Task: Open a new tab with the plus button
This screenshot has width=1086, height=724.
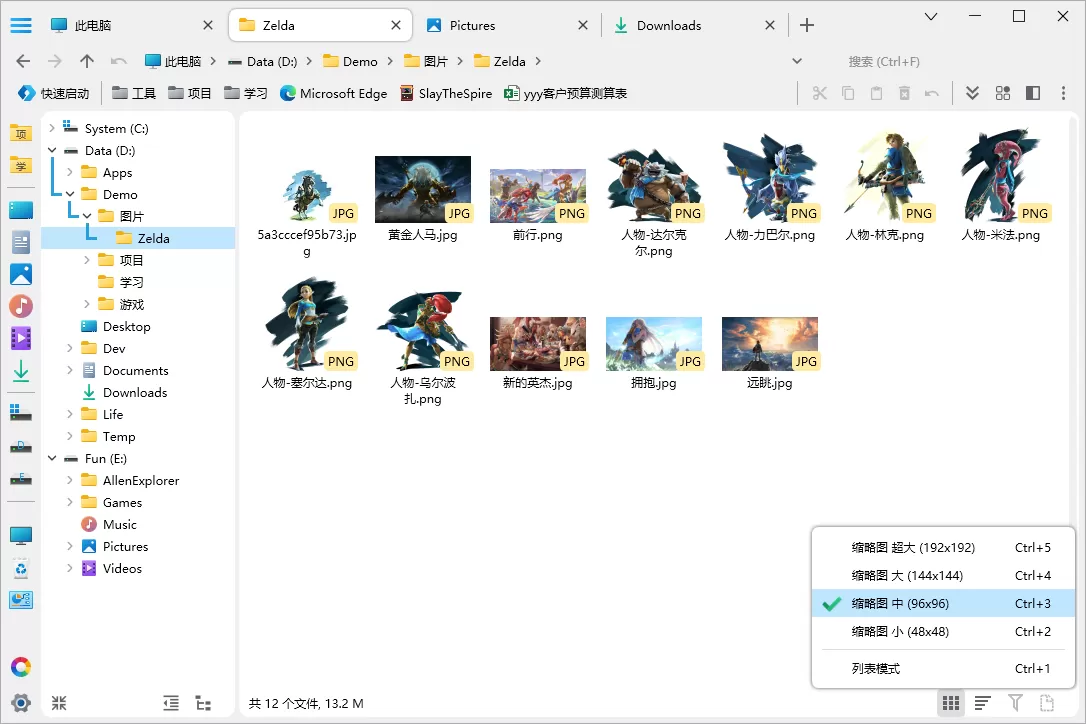Action: (x=807, y=25)
